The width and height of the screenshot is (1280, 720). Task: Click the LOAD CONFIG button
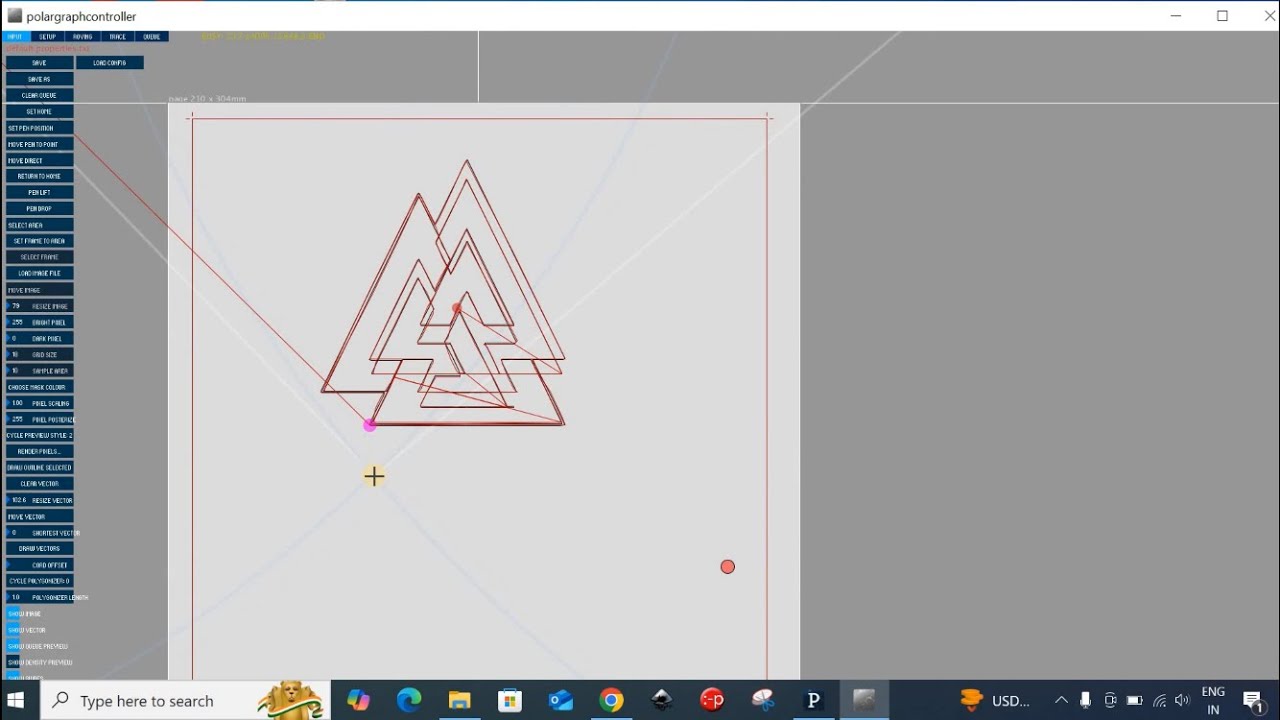point(110,63)
